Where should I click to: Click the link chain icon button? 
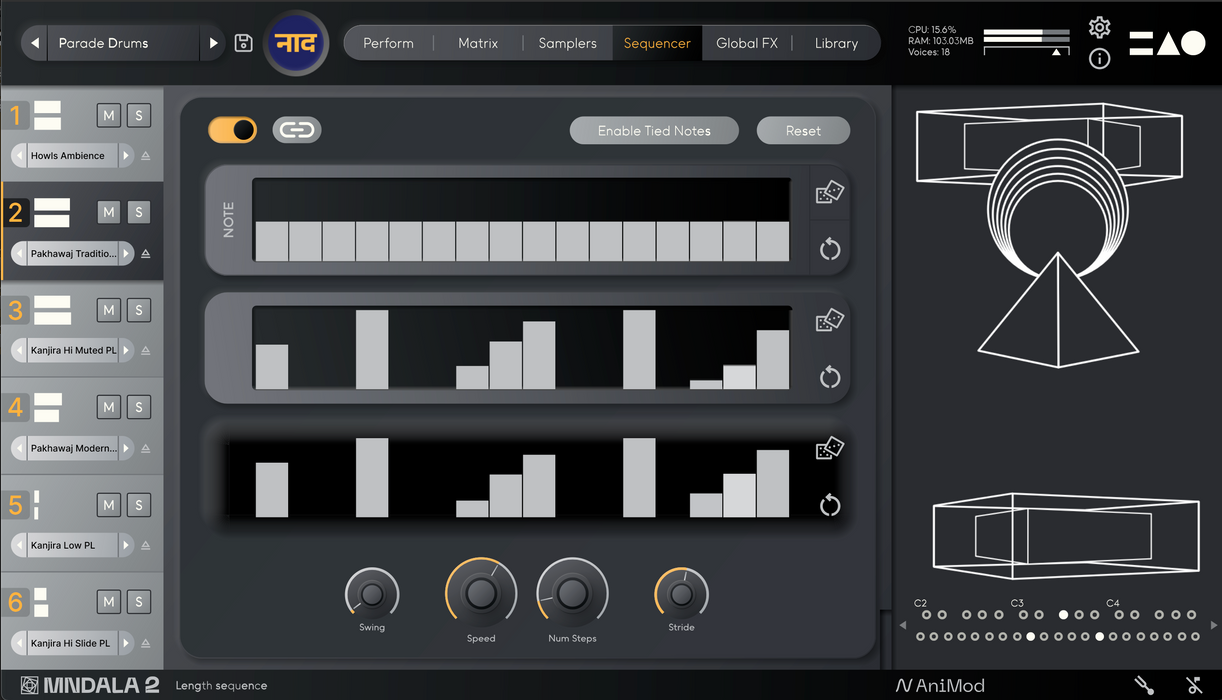click(296, 130)
